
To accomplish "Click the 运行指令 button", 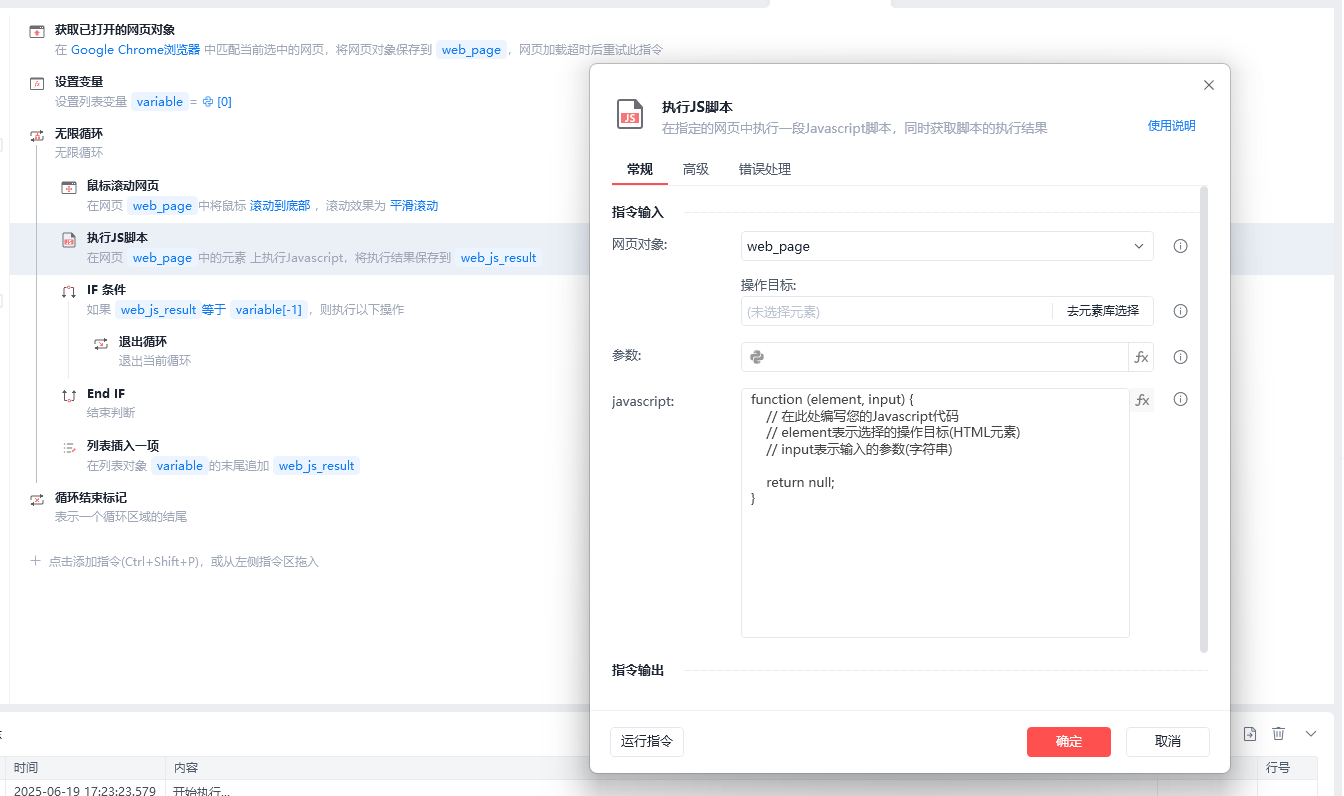I will point(647,741).
